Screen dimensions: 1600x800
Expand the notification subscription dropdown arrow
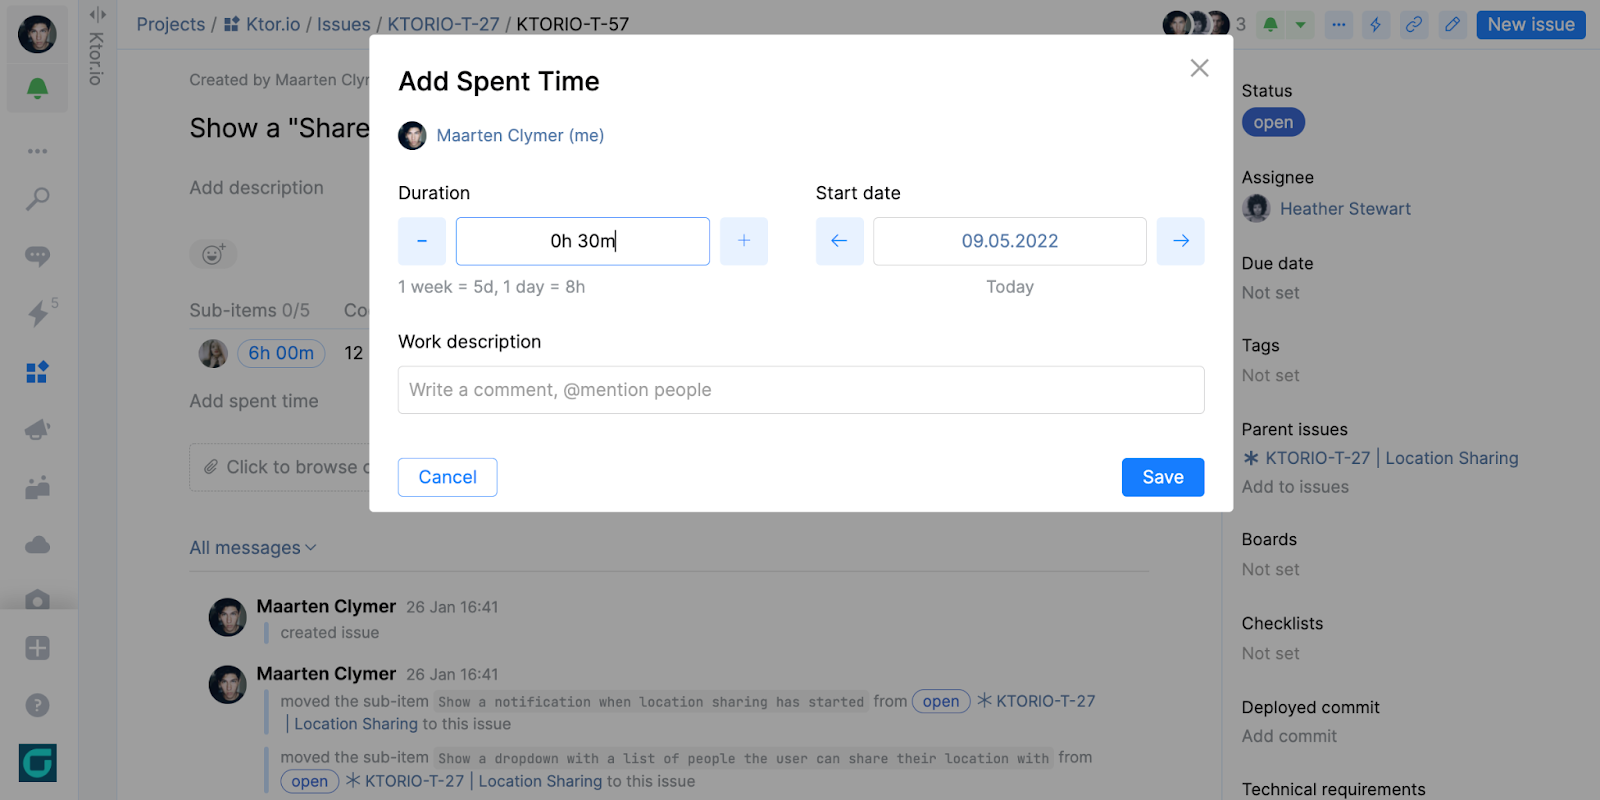[x=1300, y=25]
